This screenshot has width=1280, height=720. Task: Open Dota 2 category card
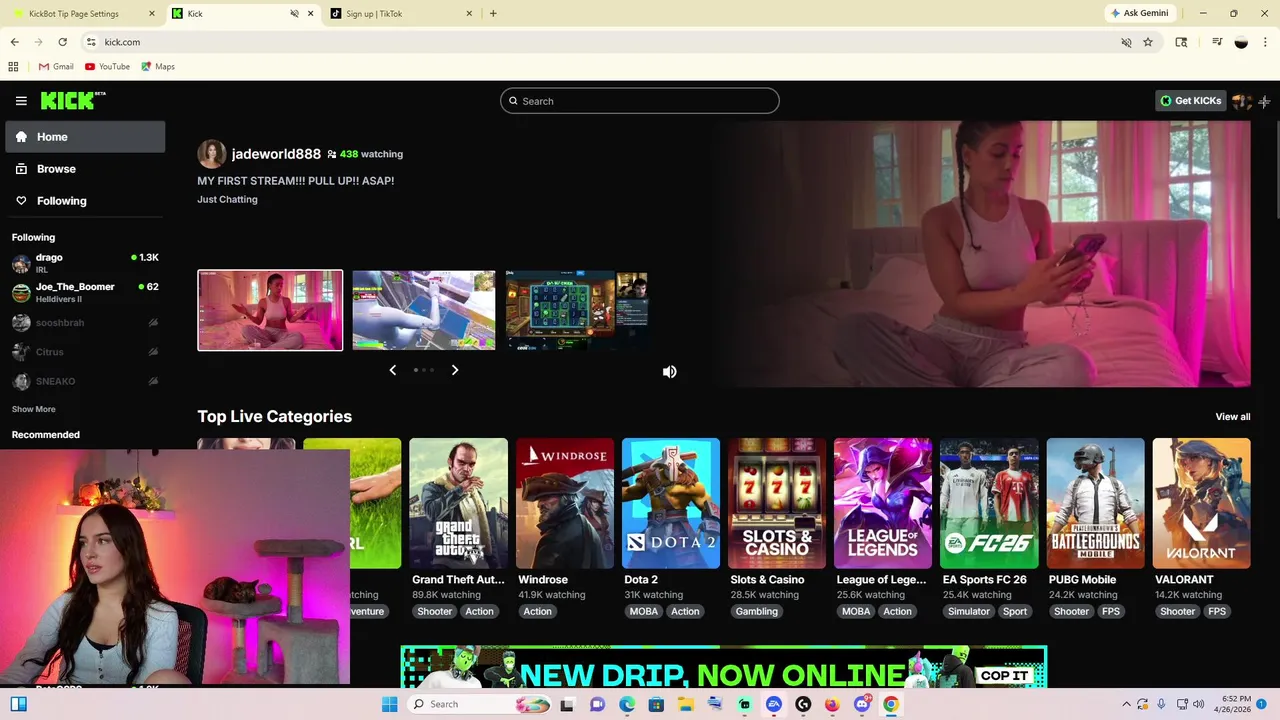671,503
